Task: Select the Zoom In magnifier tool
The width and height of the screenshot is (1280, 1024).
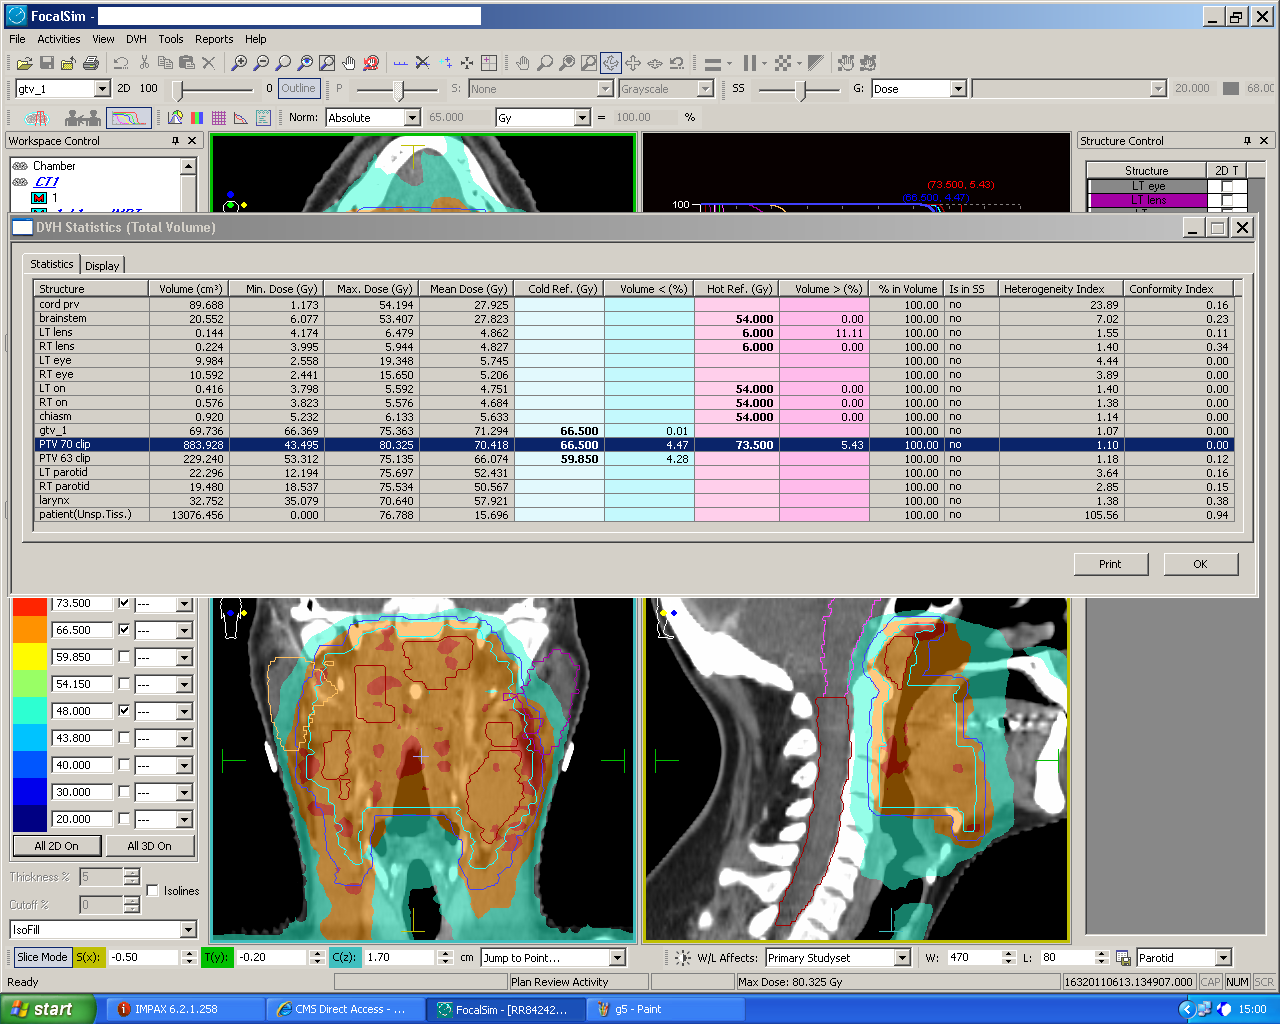Action: (239, 63)
